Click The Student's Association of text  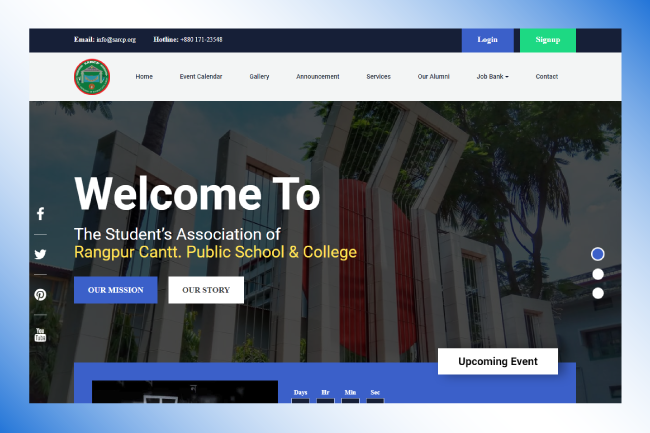click(177, 234)
